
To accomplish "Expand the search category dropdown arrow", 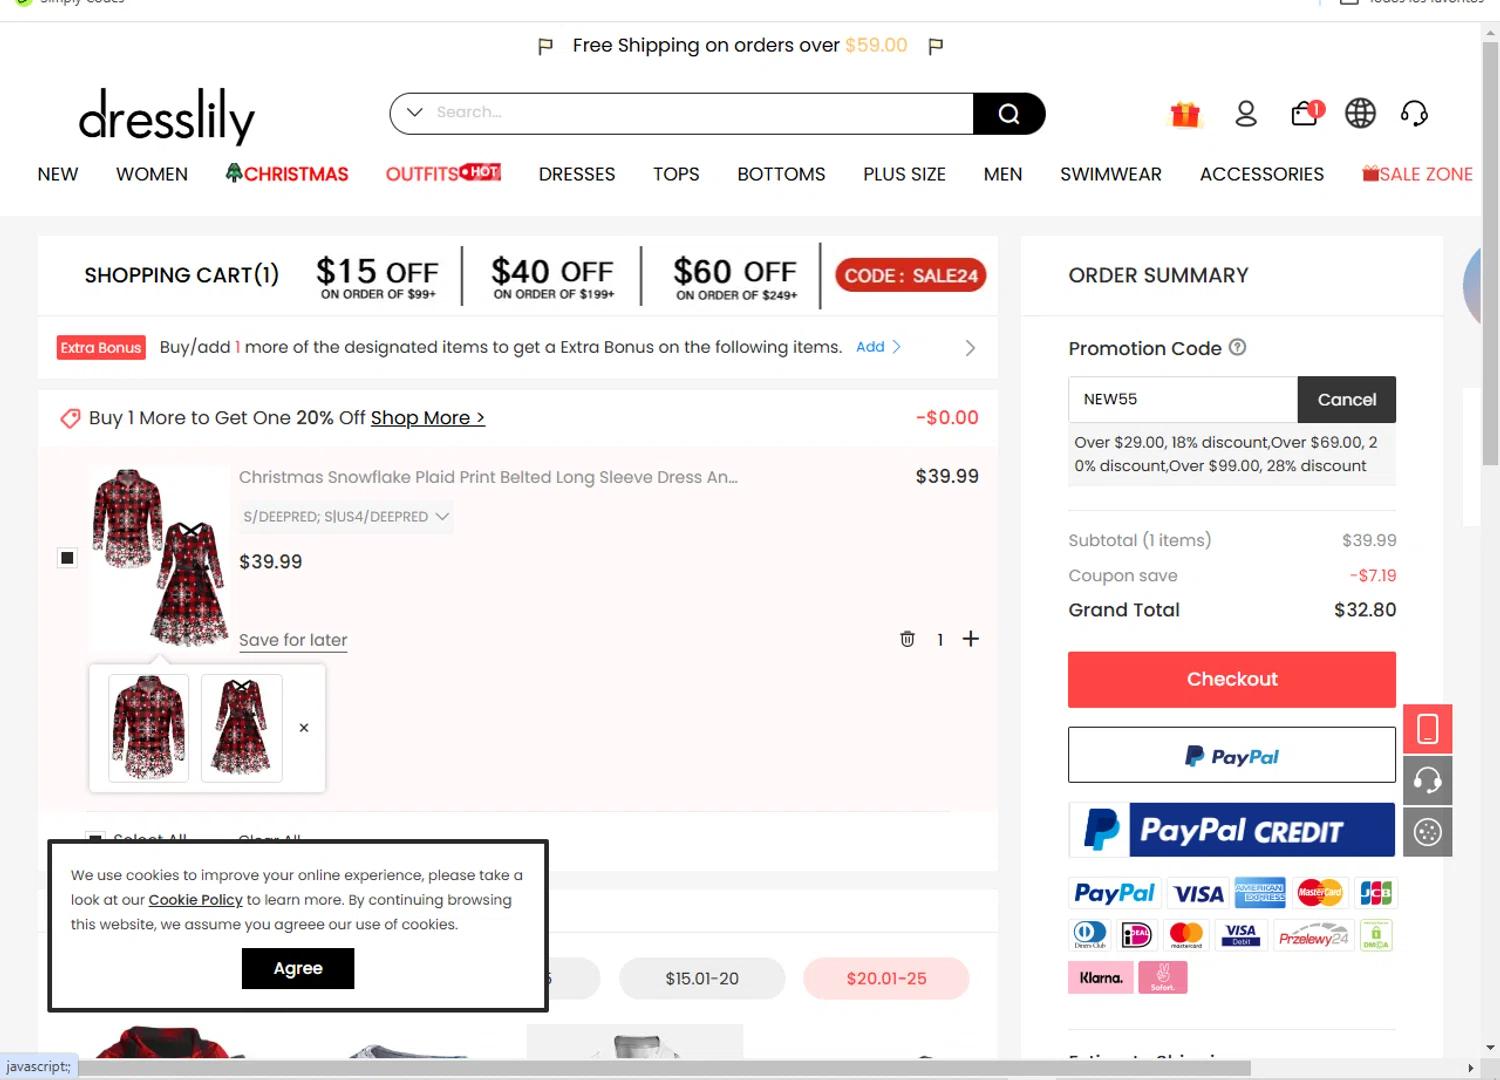I will (414, 112).
